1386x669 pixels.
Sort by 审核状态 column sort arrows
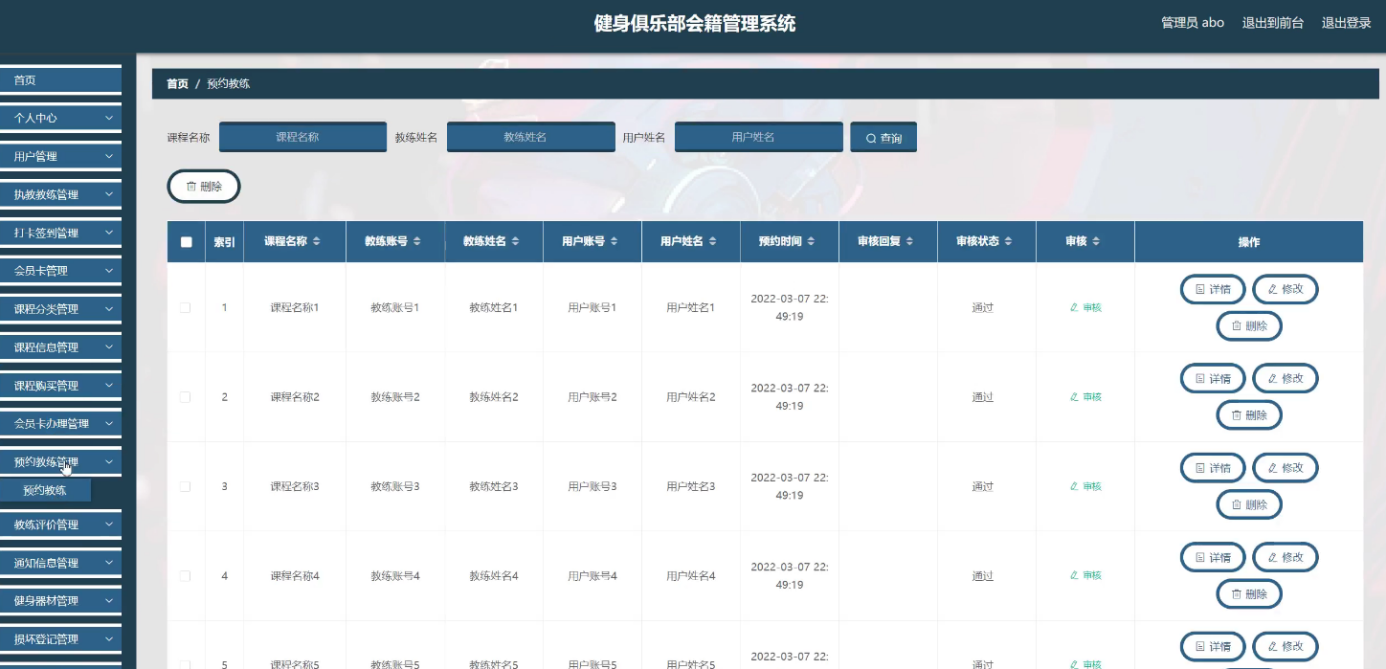[x=1009, y=242]
